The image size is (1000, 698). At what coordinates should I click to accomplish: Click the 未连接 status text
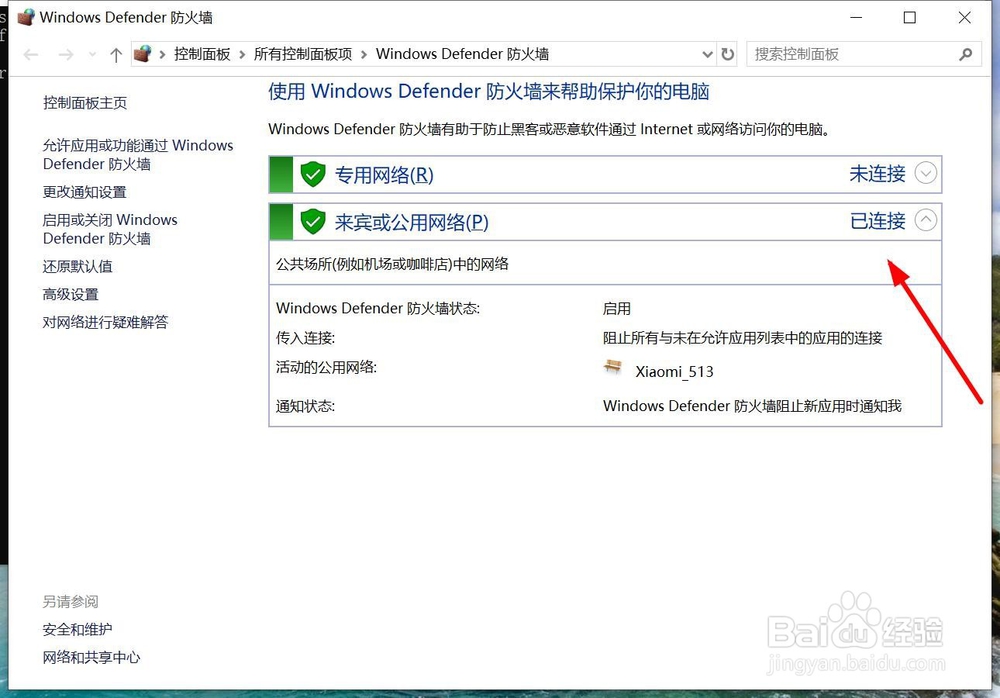point(878,174)
